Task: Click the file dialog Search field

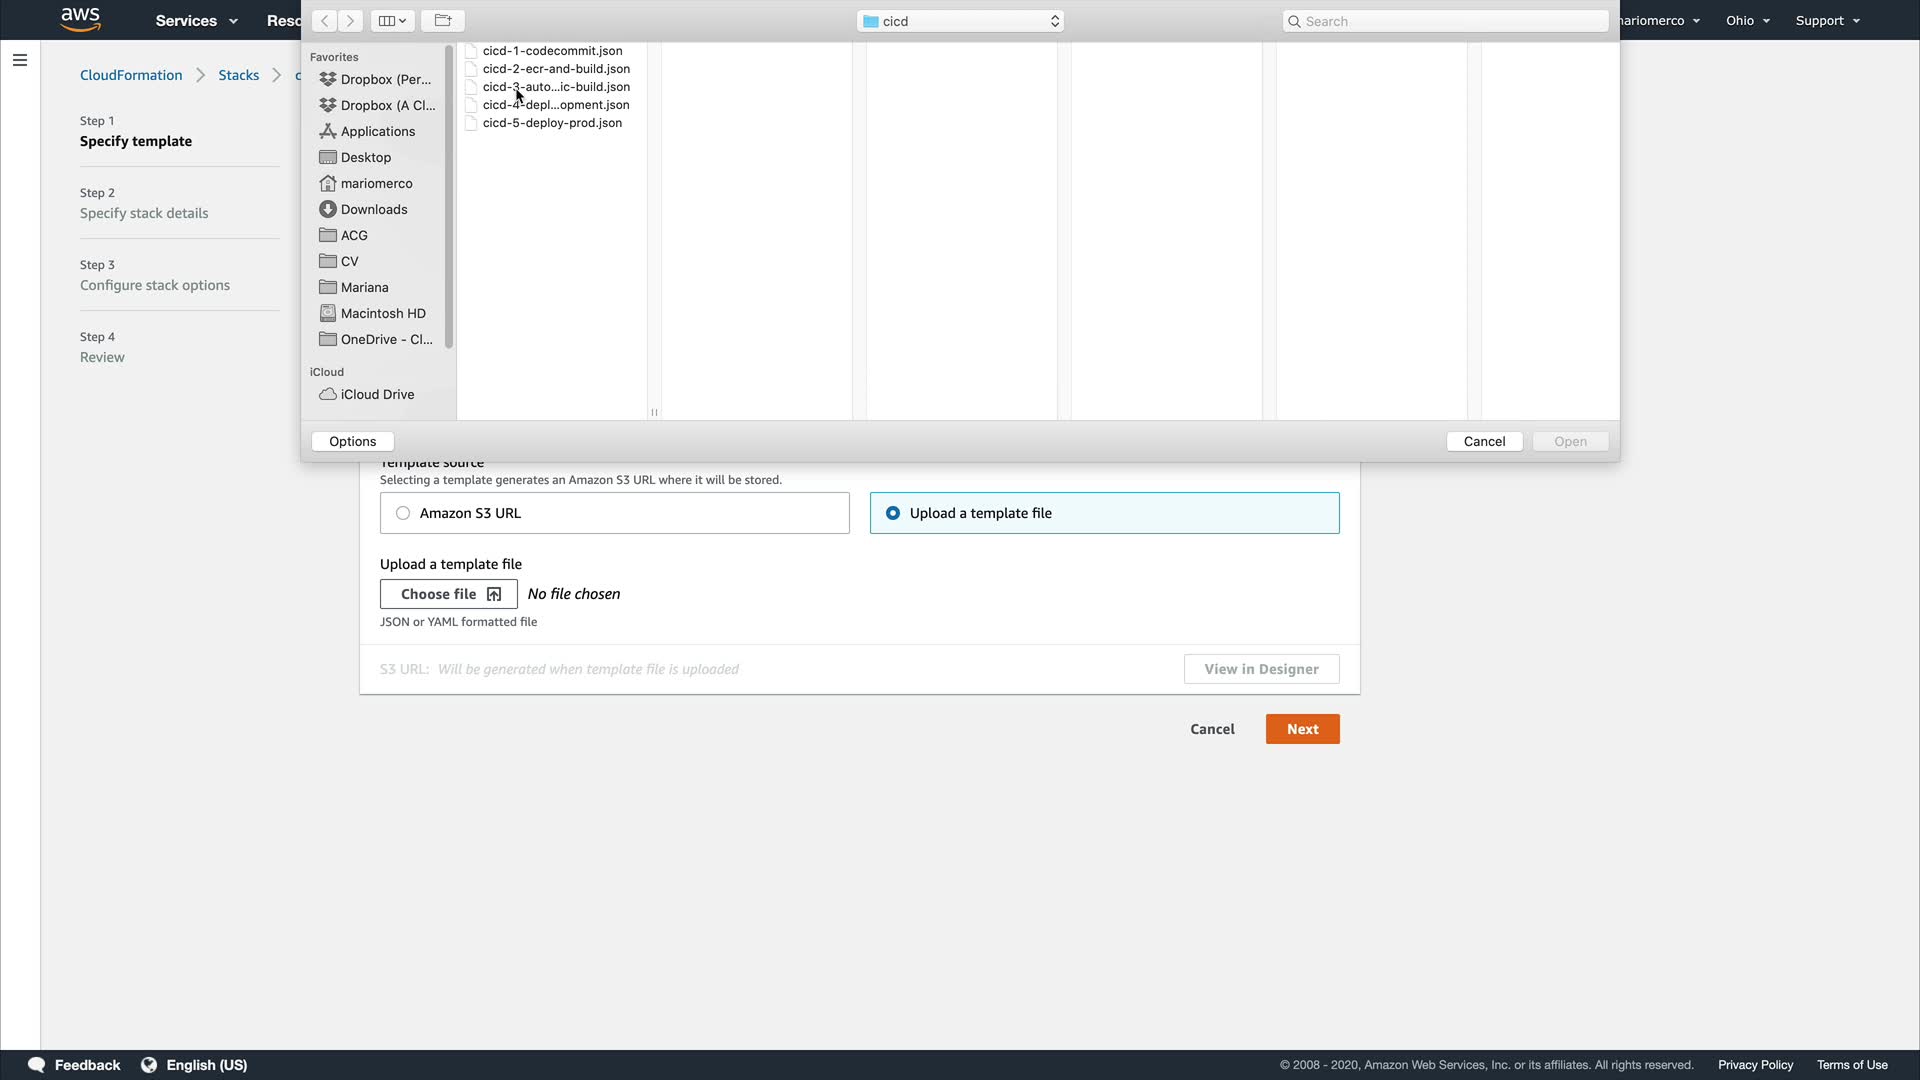Action: point(1445,21)
